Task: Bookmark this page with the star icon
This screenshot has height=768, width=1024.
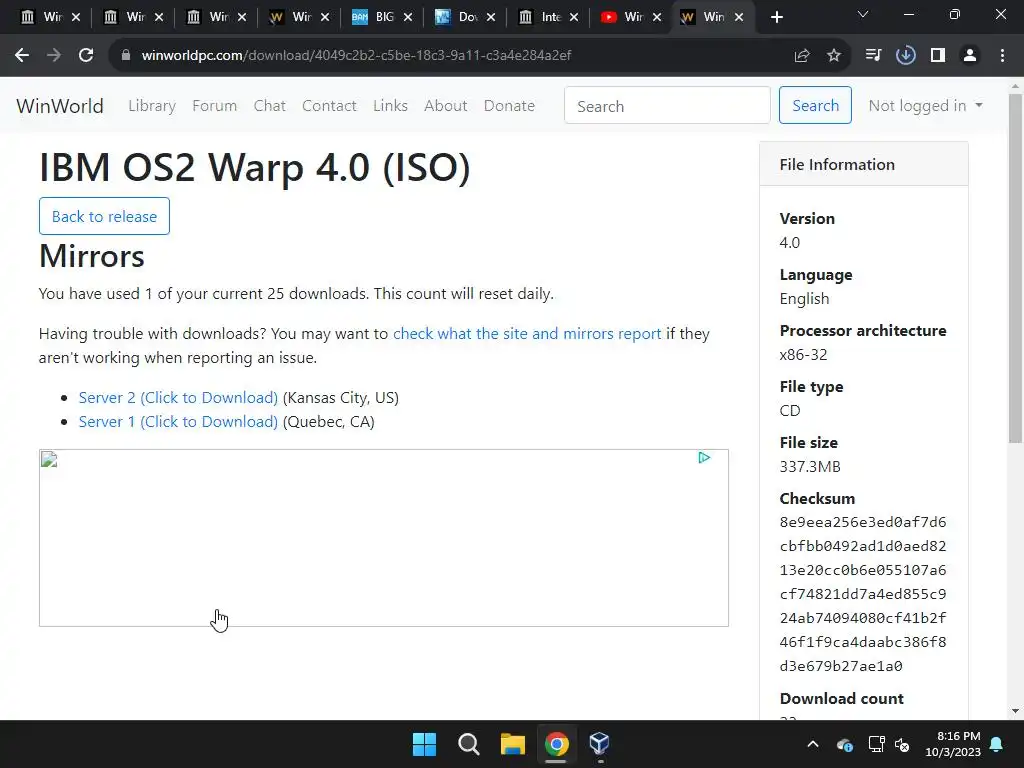Action: pyautogui.click(x=834, y=56)
